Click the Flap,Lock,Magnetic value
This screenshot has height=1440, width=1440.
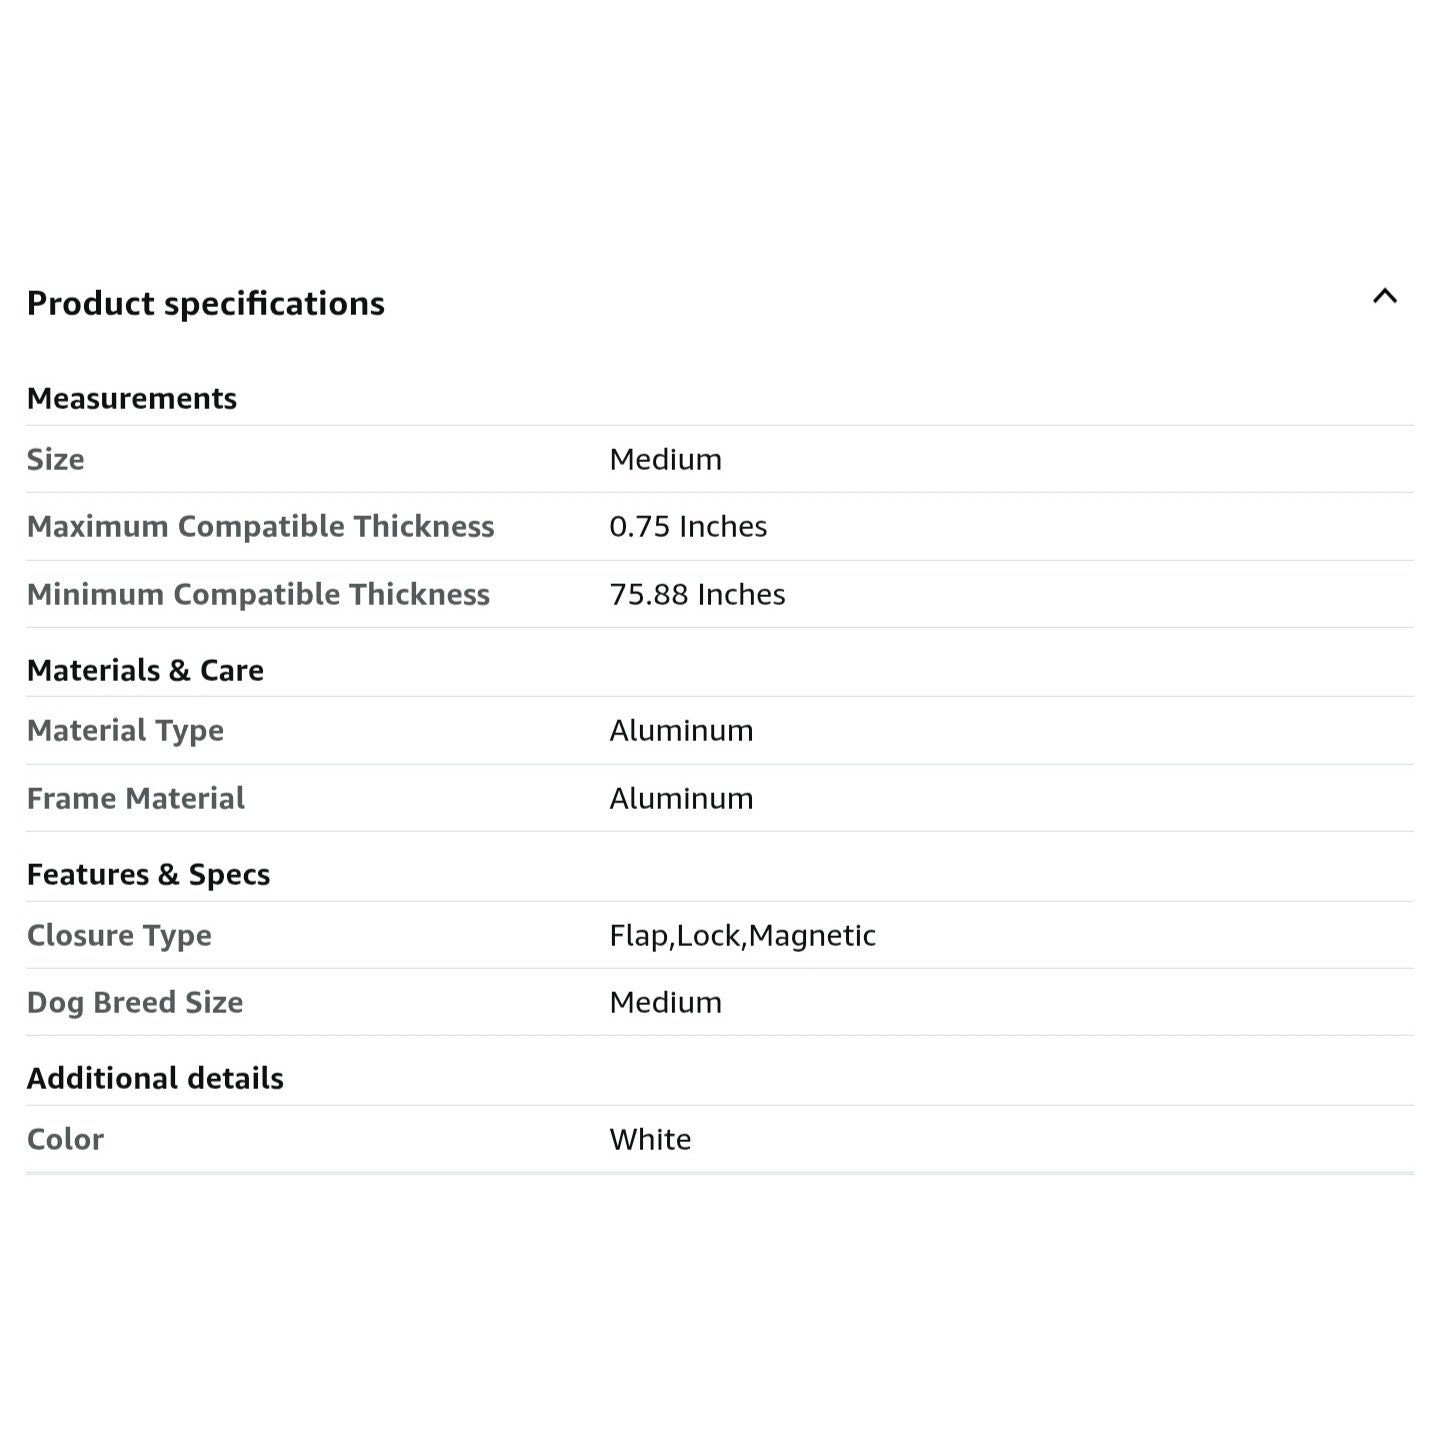pyautogui.click(x=742, y=935)
